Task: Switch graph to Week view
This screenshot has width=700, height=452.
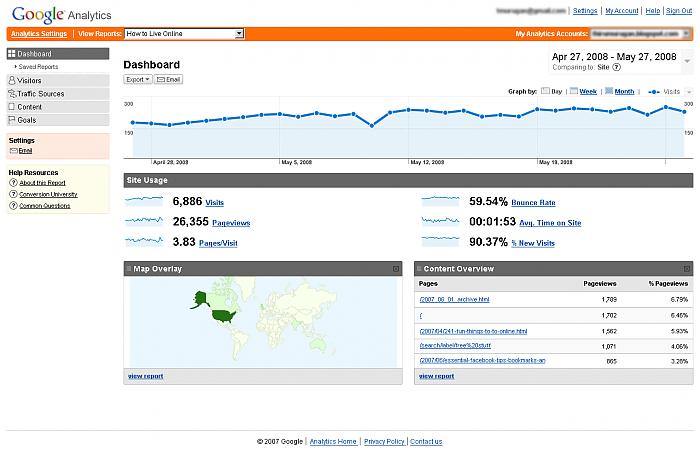Action: [x=588, y=92]
